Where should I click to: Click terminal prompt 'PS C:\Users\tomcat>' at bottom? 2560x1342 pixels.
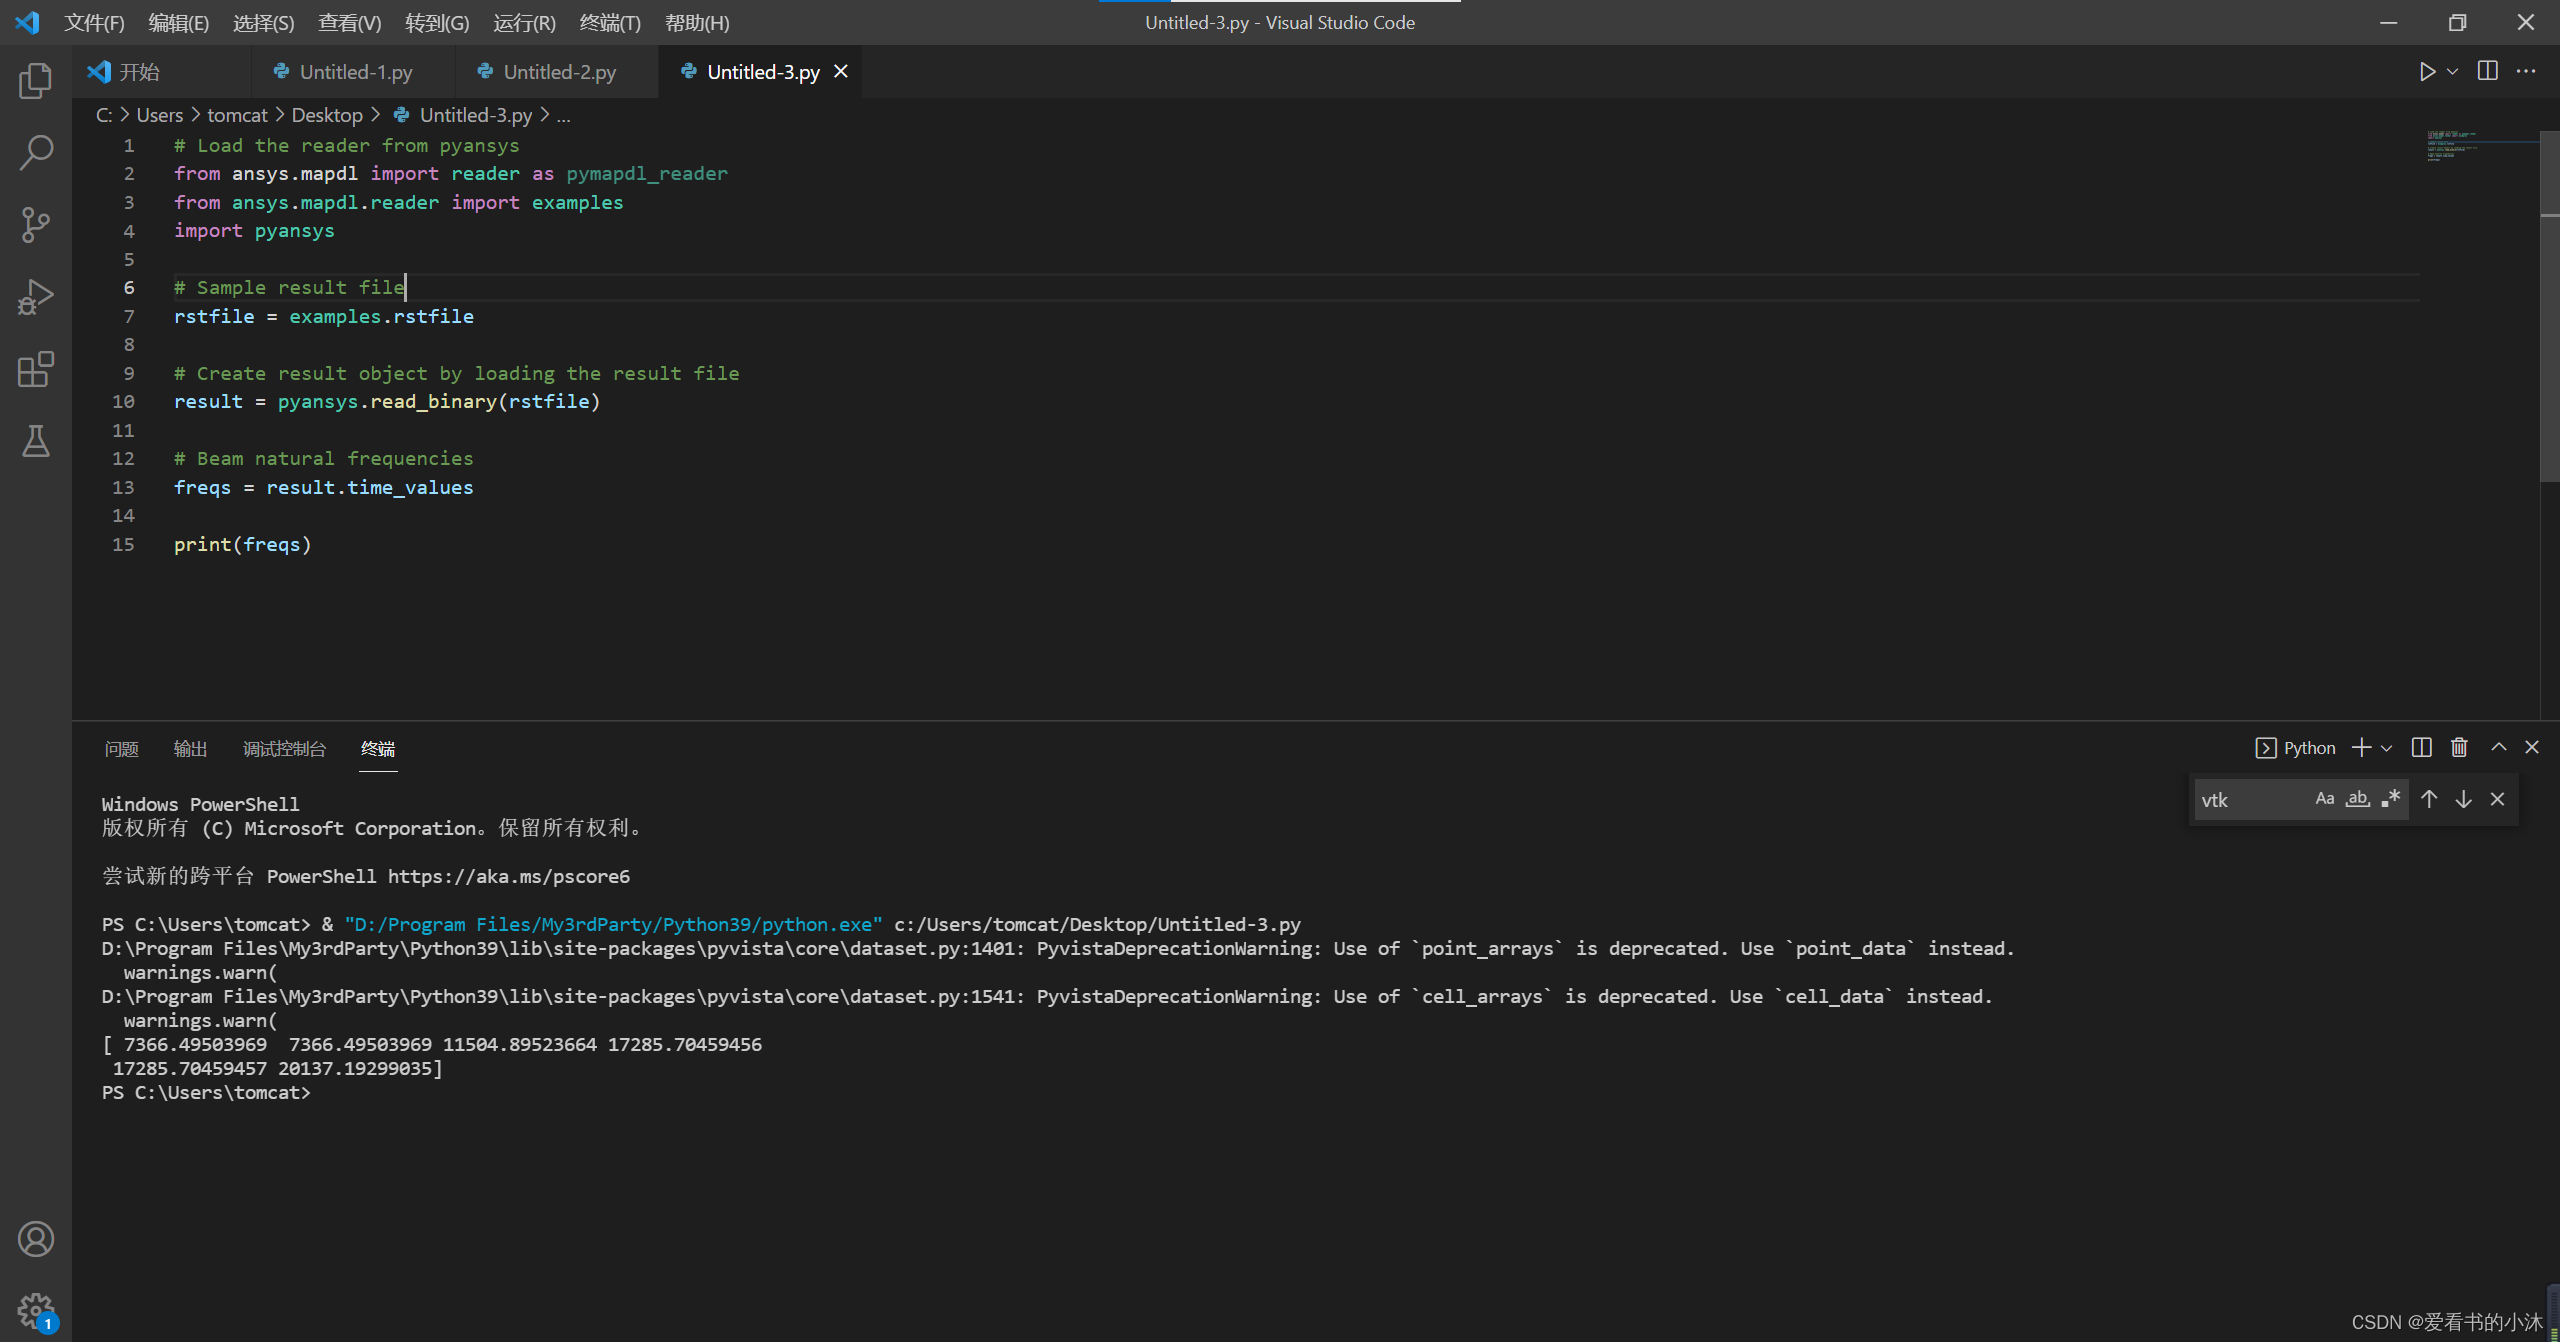(x=206, y=1092)
